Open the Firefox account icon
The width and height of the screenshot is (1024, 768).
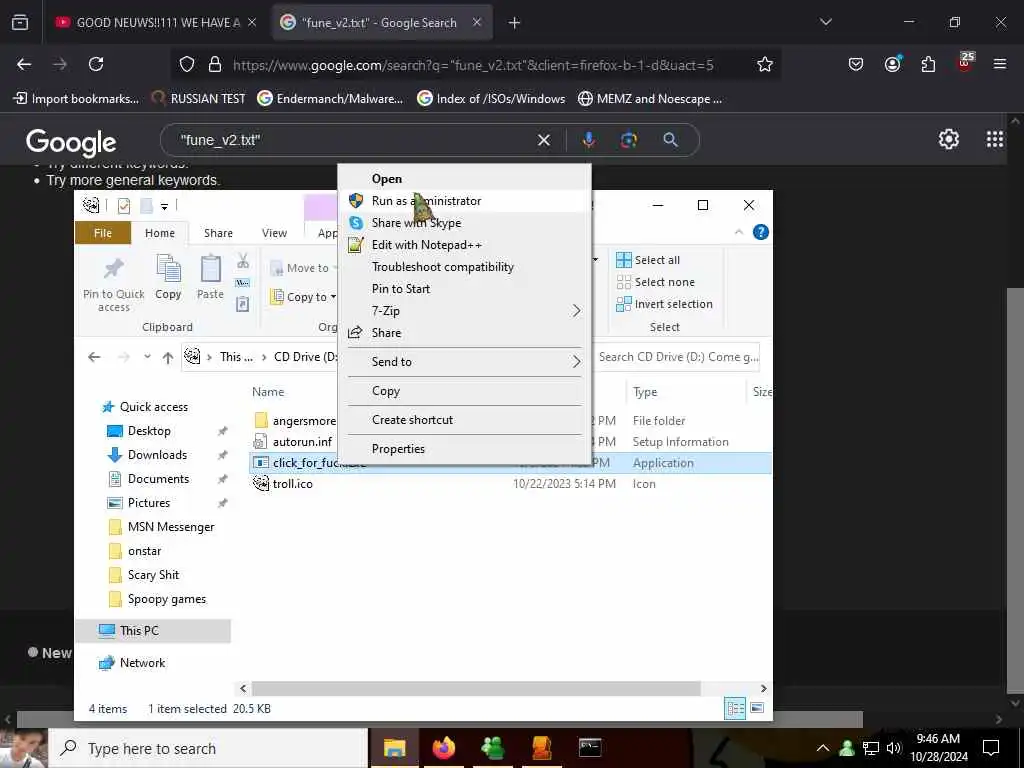pyautogui.click(x=892, y=64)
